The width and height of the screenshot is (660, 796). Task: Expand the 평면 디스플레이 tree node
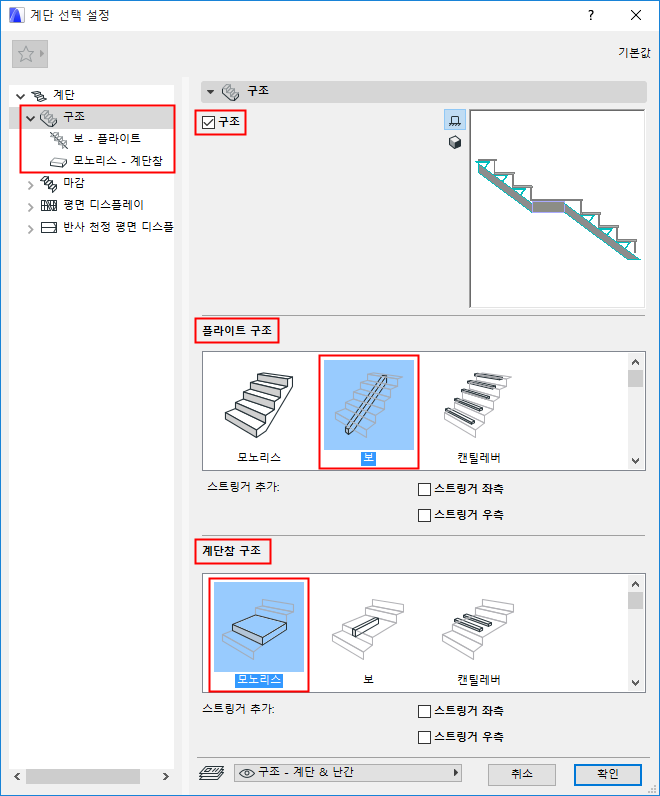coord(30,207)
